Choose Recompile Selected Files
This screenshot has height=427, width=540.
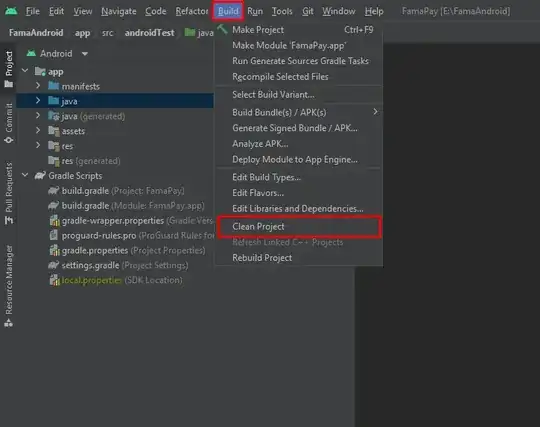[299, 77]
